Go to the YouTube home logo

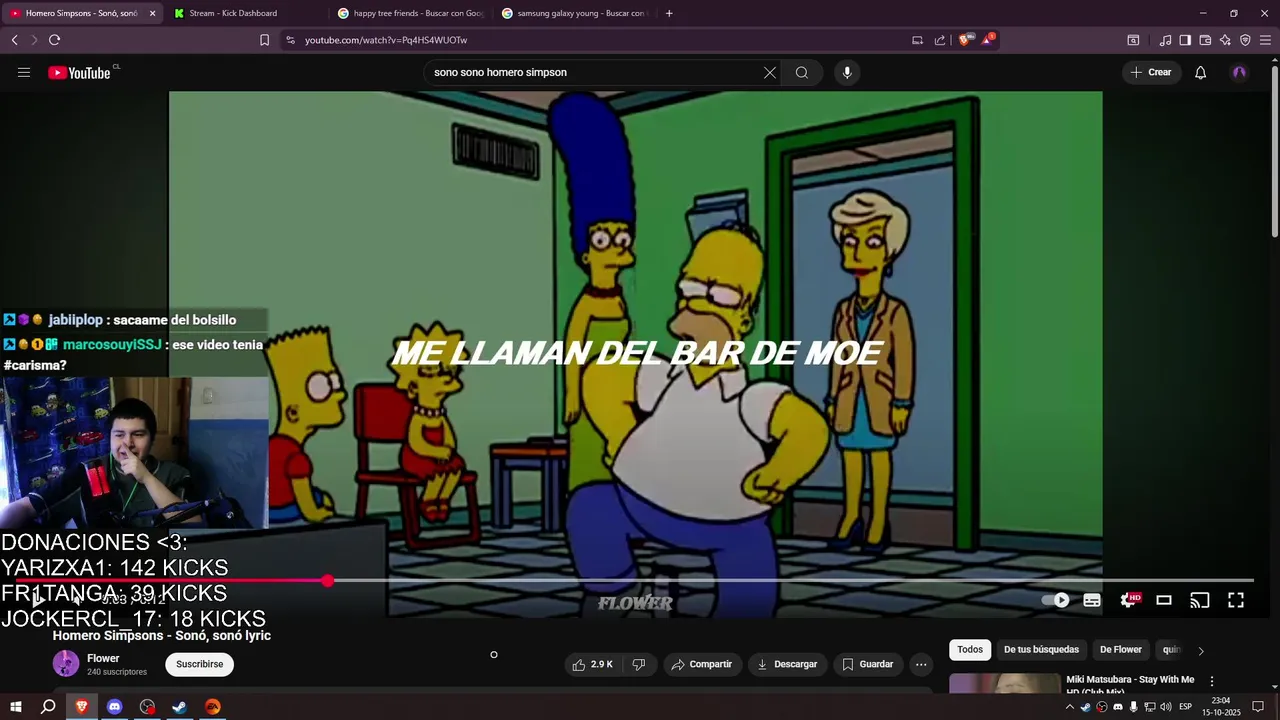[79, 72]
